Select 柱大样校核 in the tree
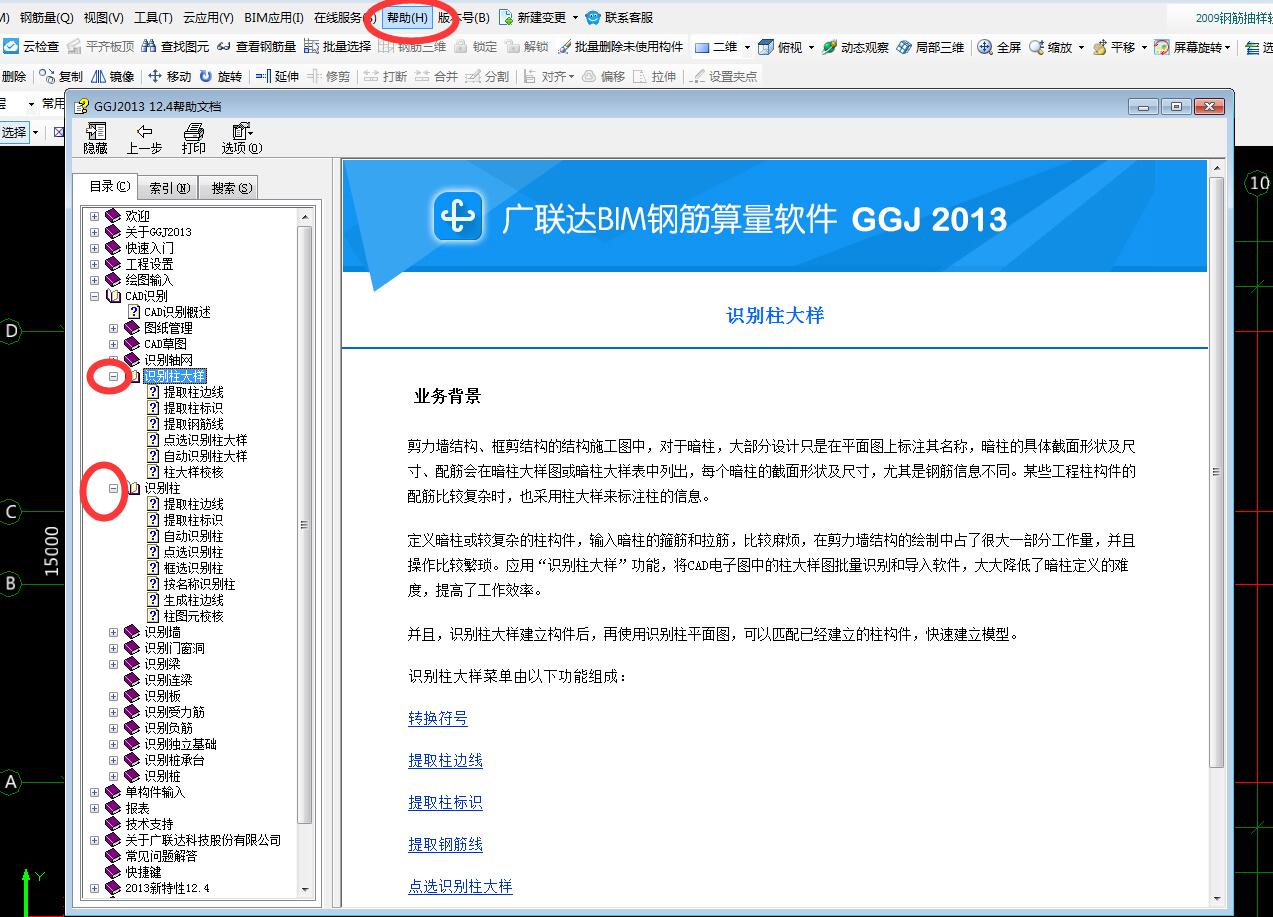Viewport: 1273px width, 917px height. click(x=193, y=472)
